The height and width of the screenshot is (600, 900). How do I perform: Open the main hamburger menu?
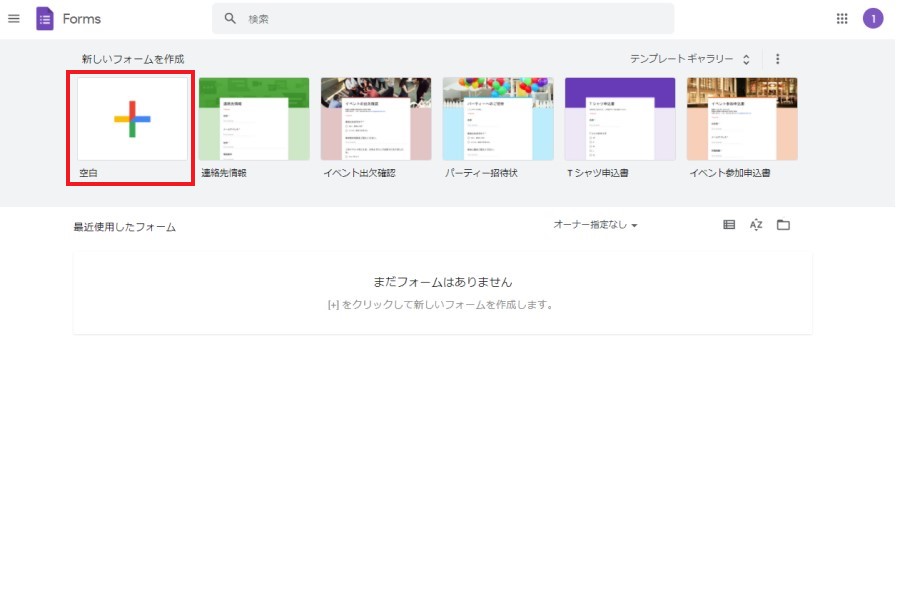coord(14,19)
